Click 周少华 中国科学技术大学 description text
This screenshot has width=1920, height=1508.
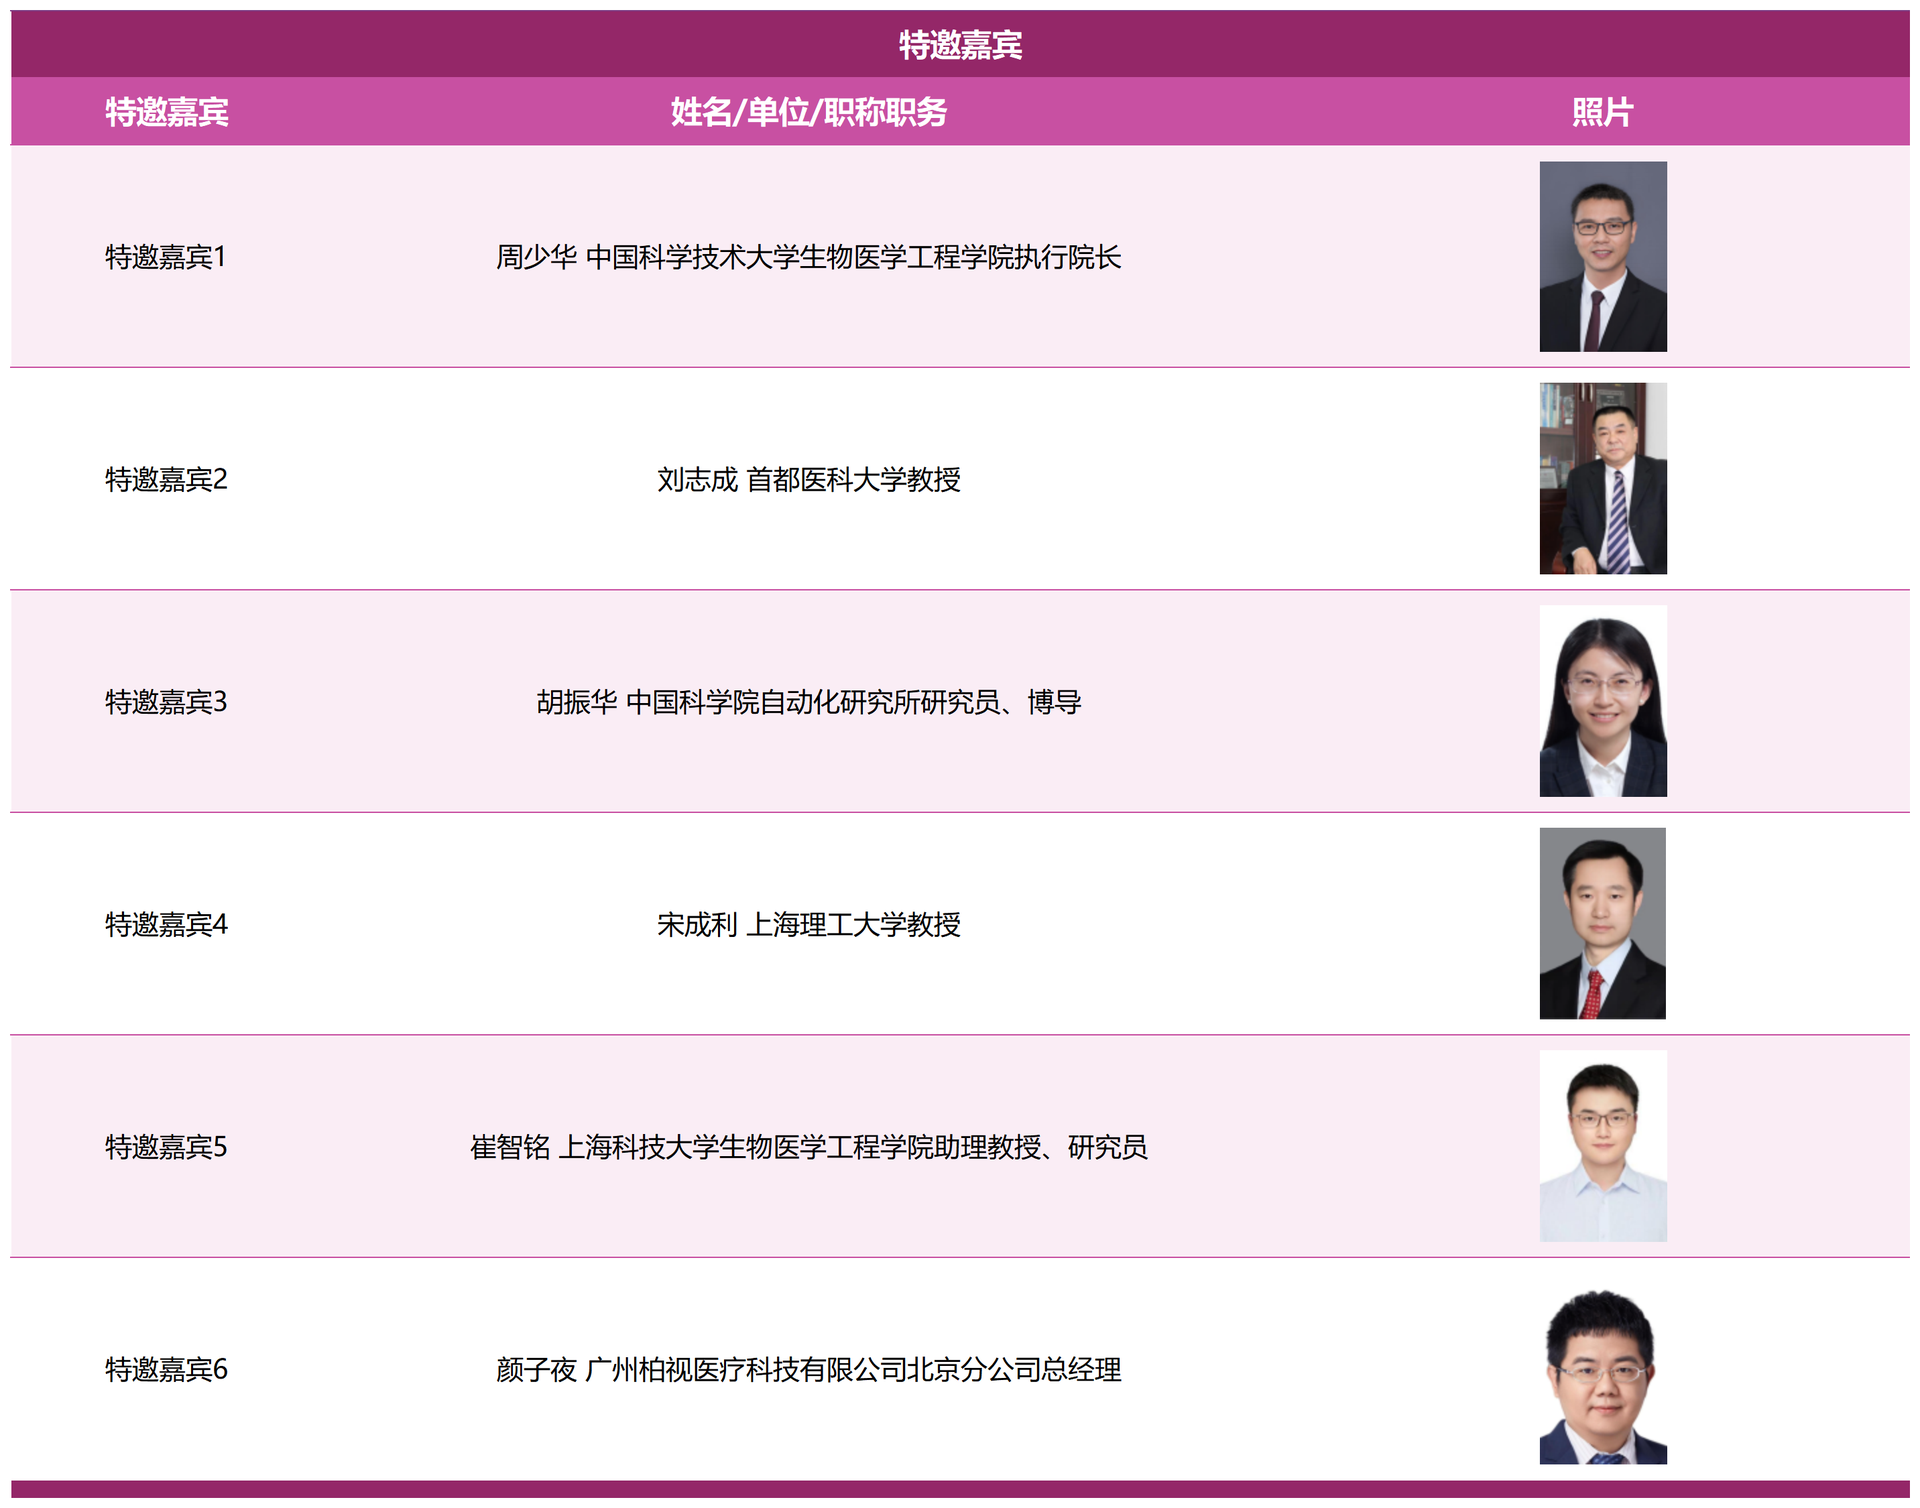click(809, 257)
